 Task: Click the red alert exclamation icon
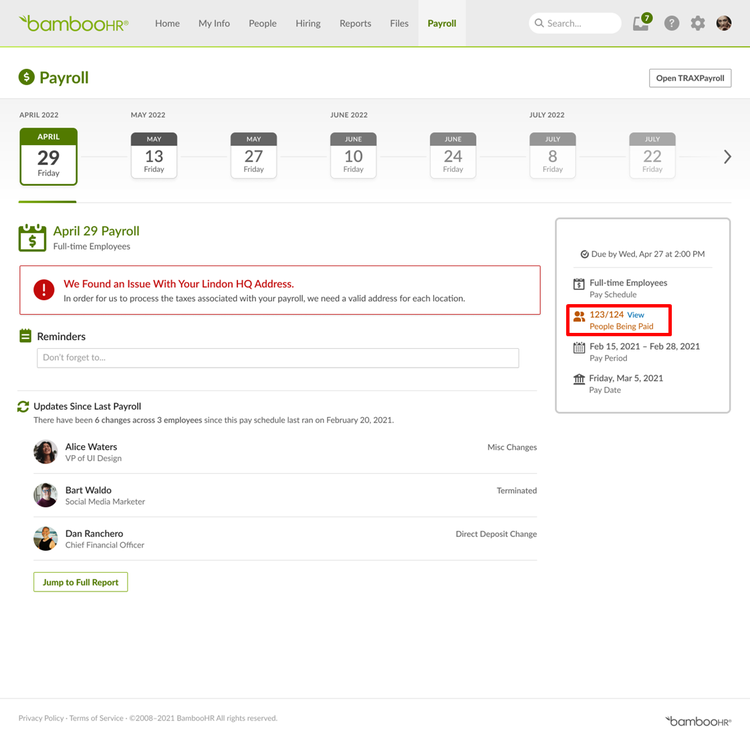(44, 290)
